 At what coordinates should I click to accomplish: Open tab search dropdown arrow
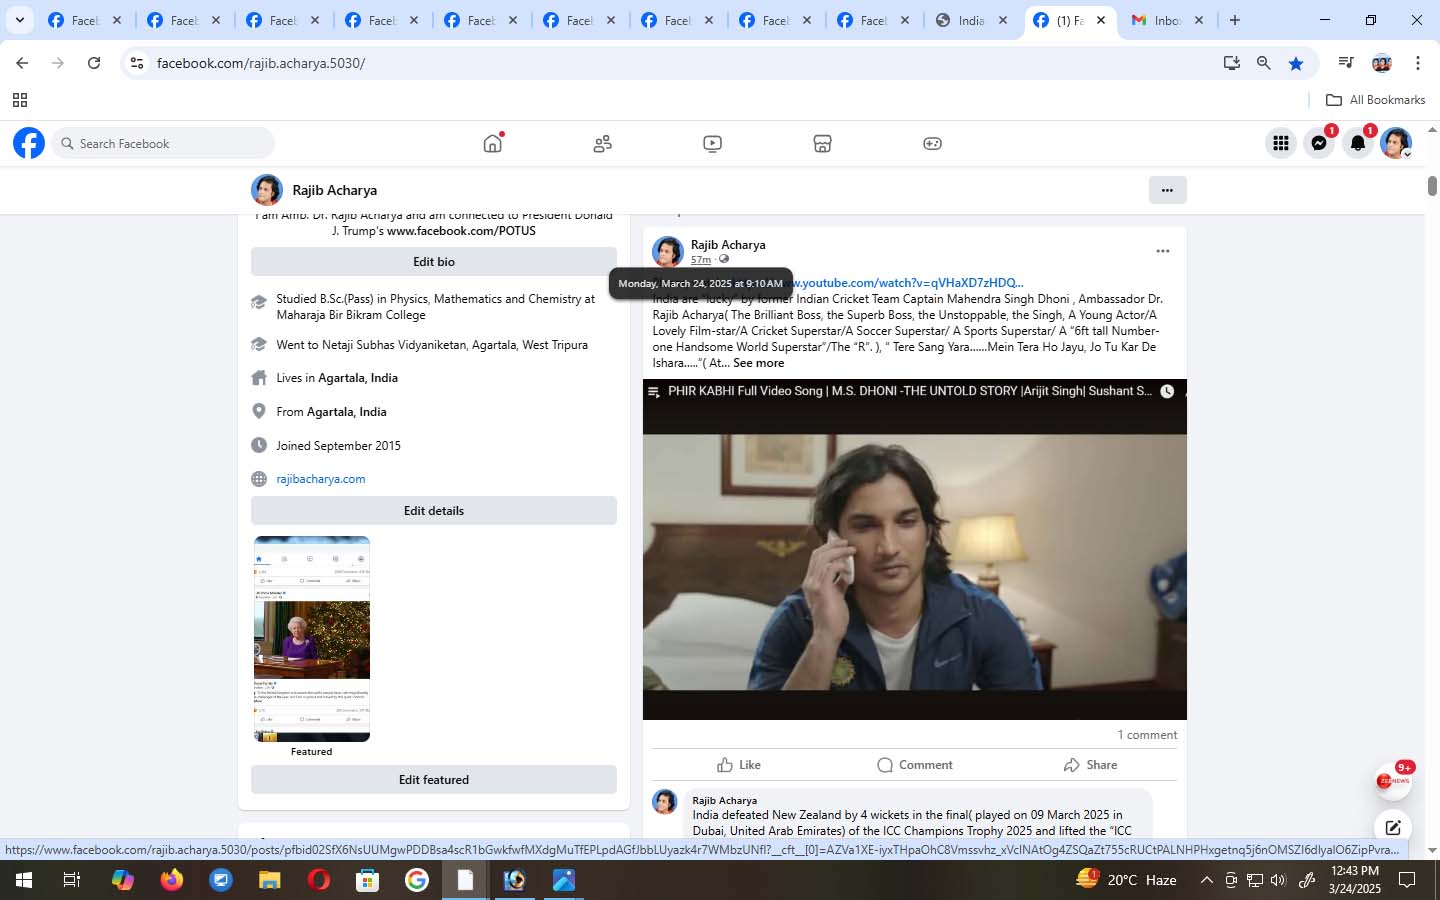coord(19,20)
